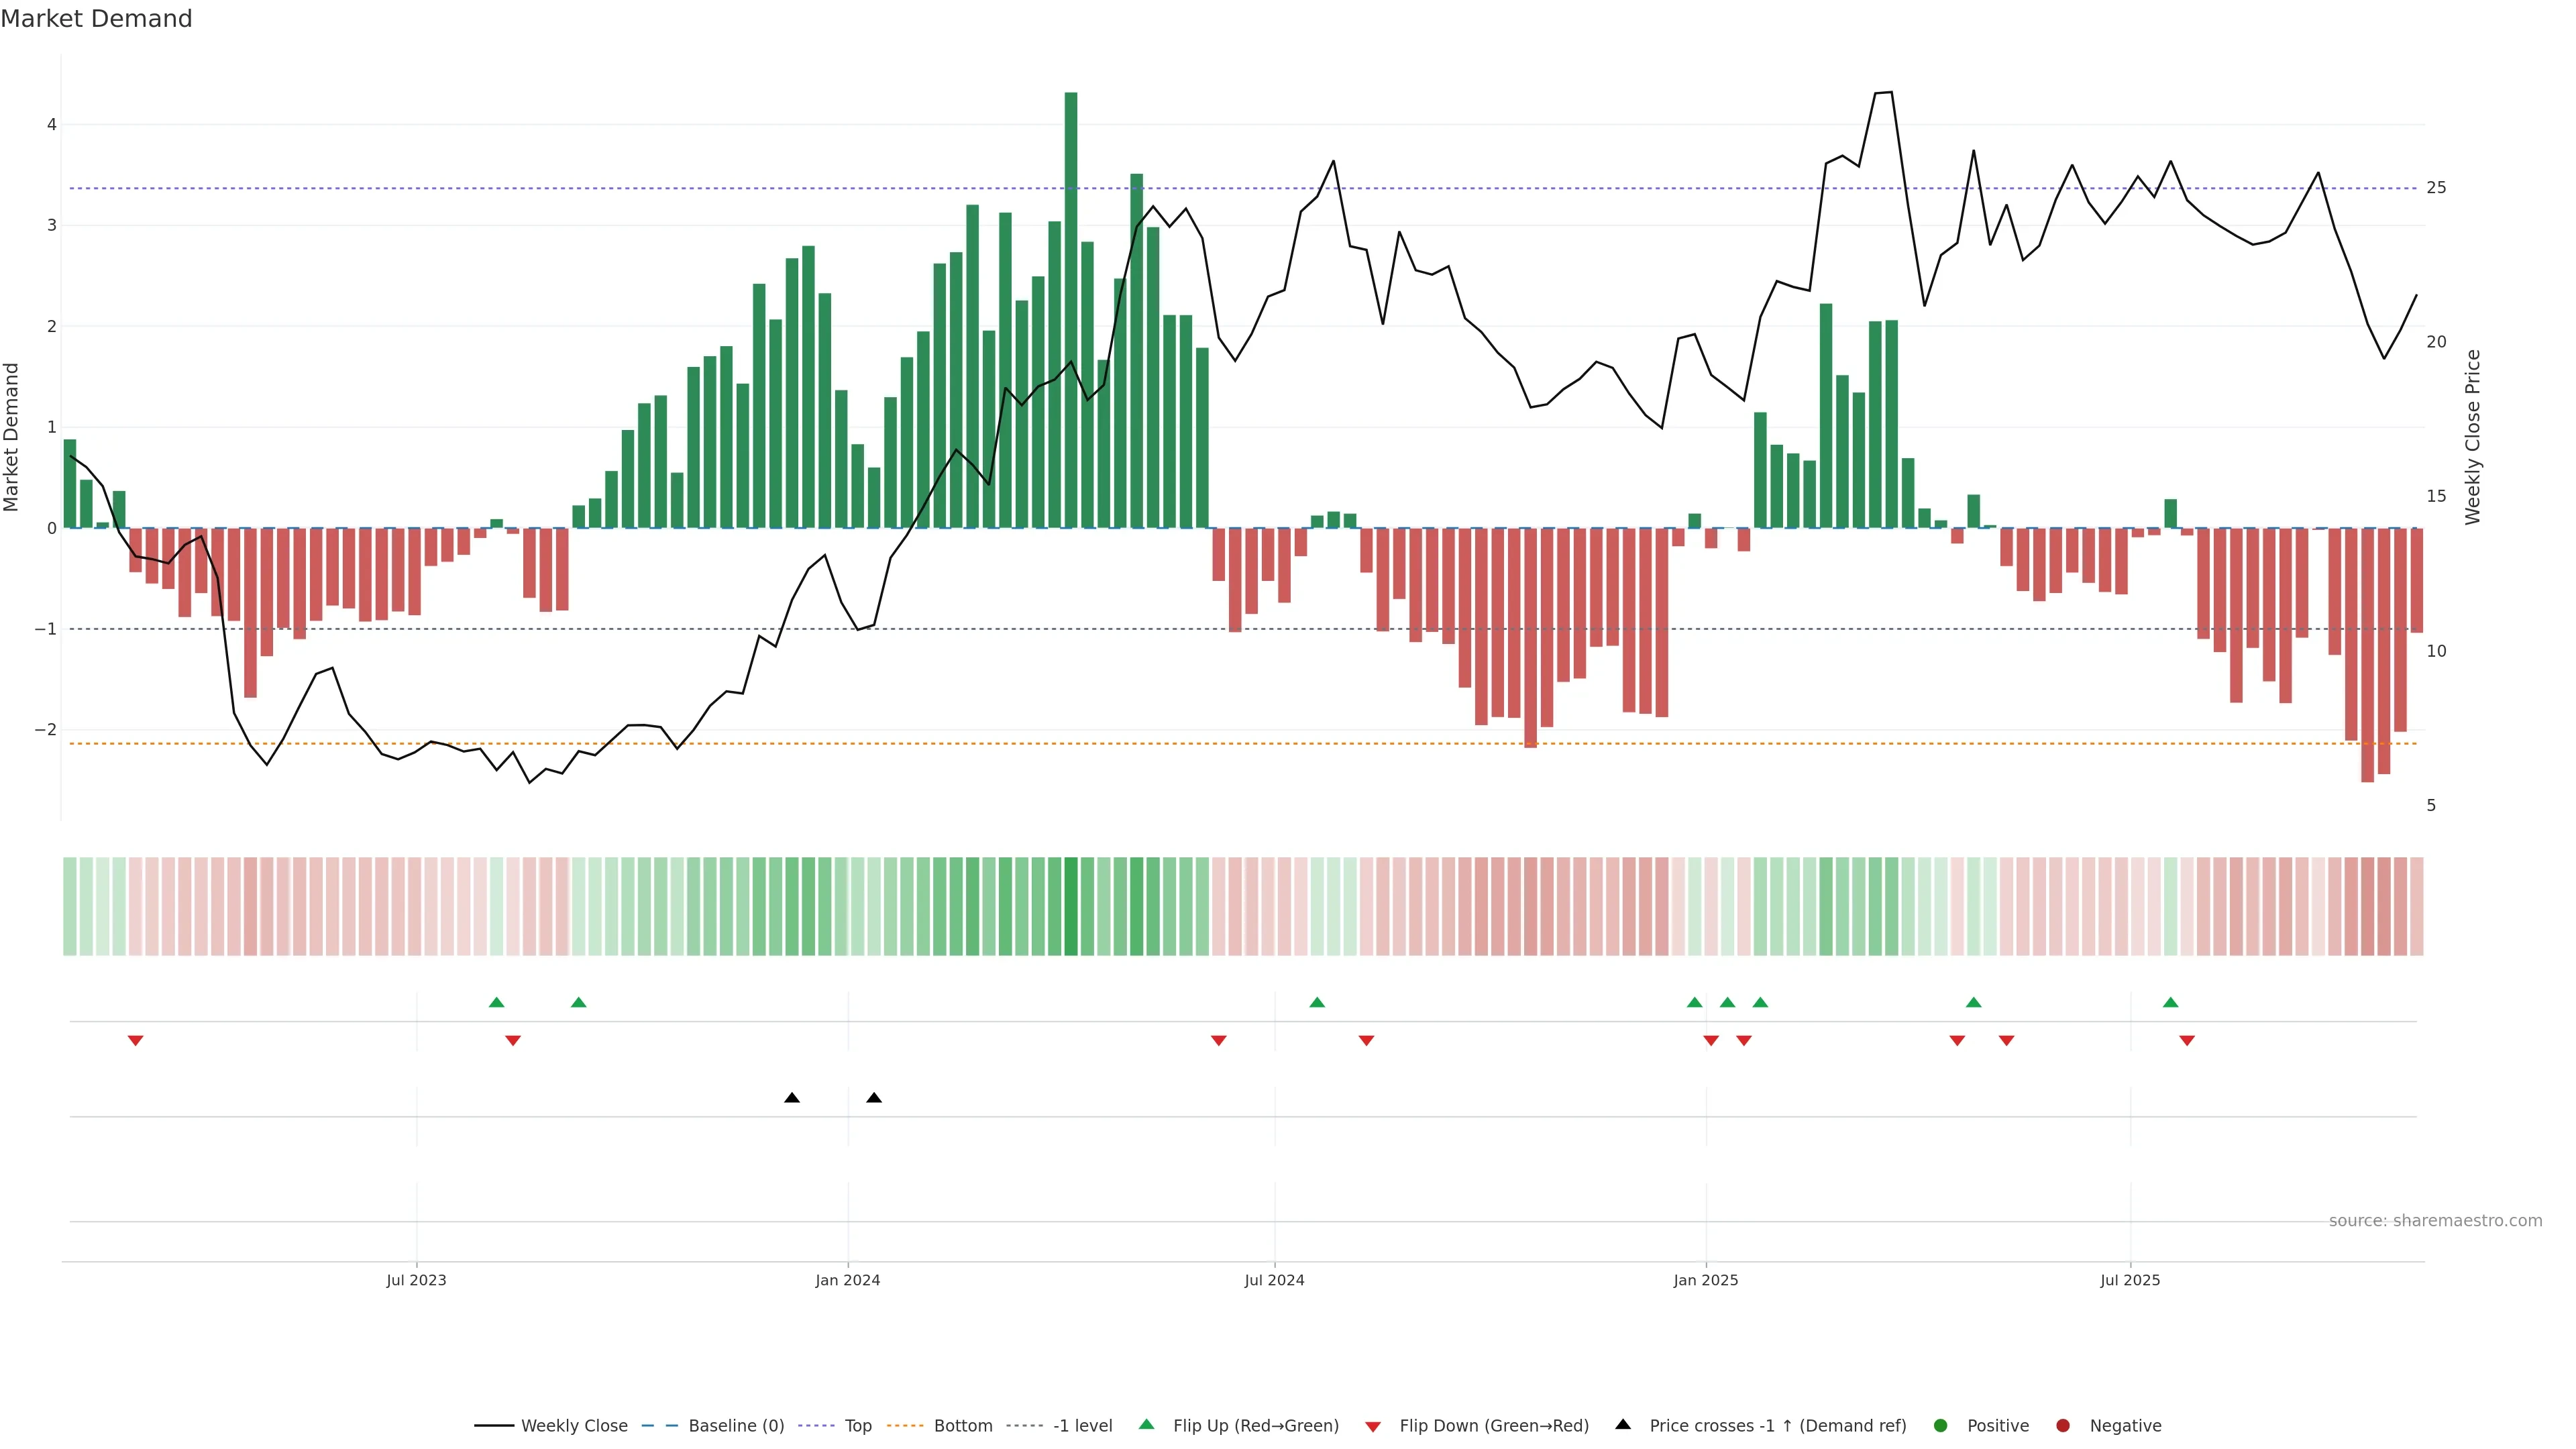Toggle the Top dotted line legend entry
The height and width of the screenshot is (1449, 2576).
coord(857,1425)
